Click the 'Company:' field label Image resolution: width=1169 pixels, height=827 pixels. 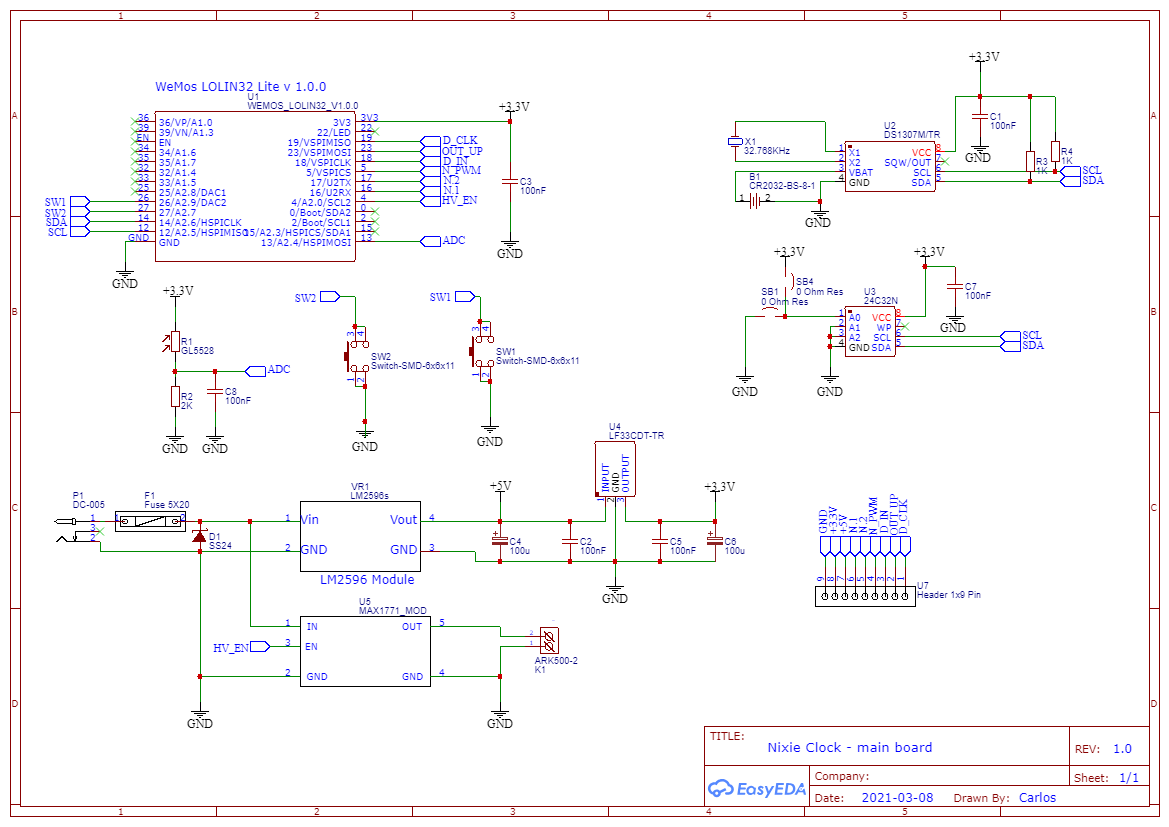point(842,776)
